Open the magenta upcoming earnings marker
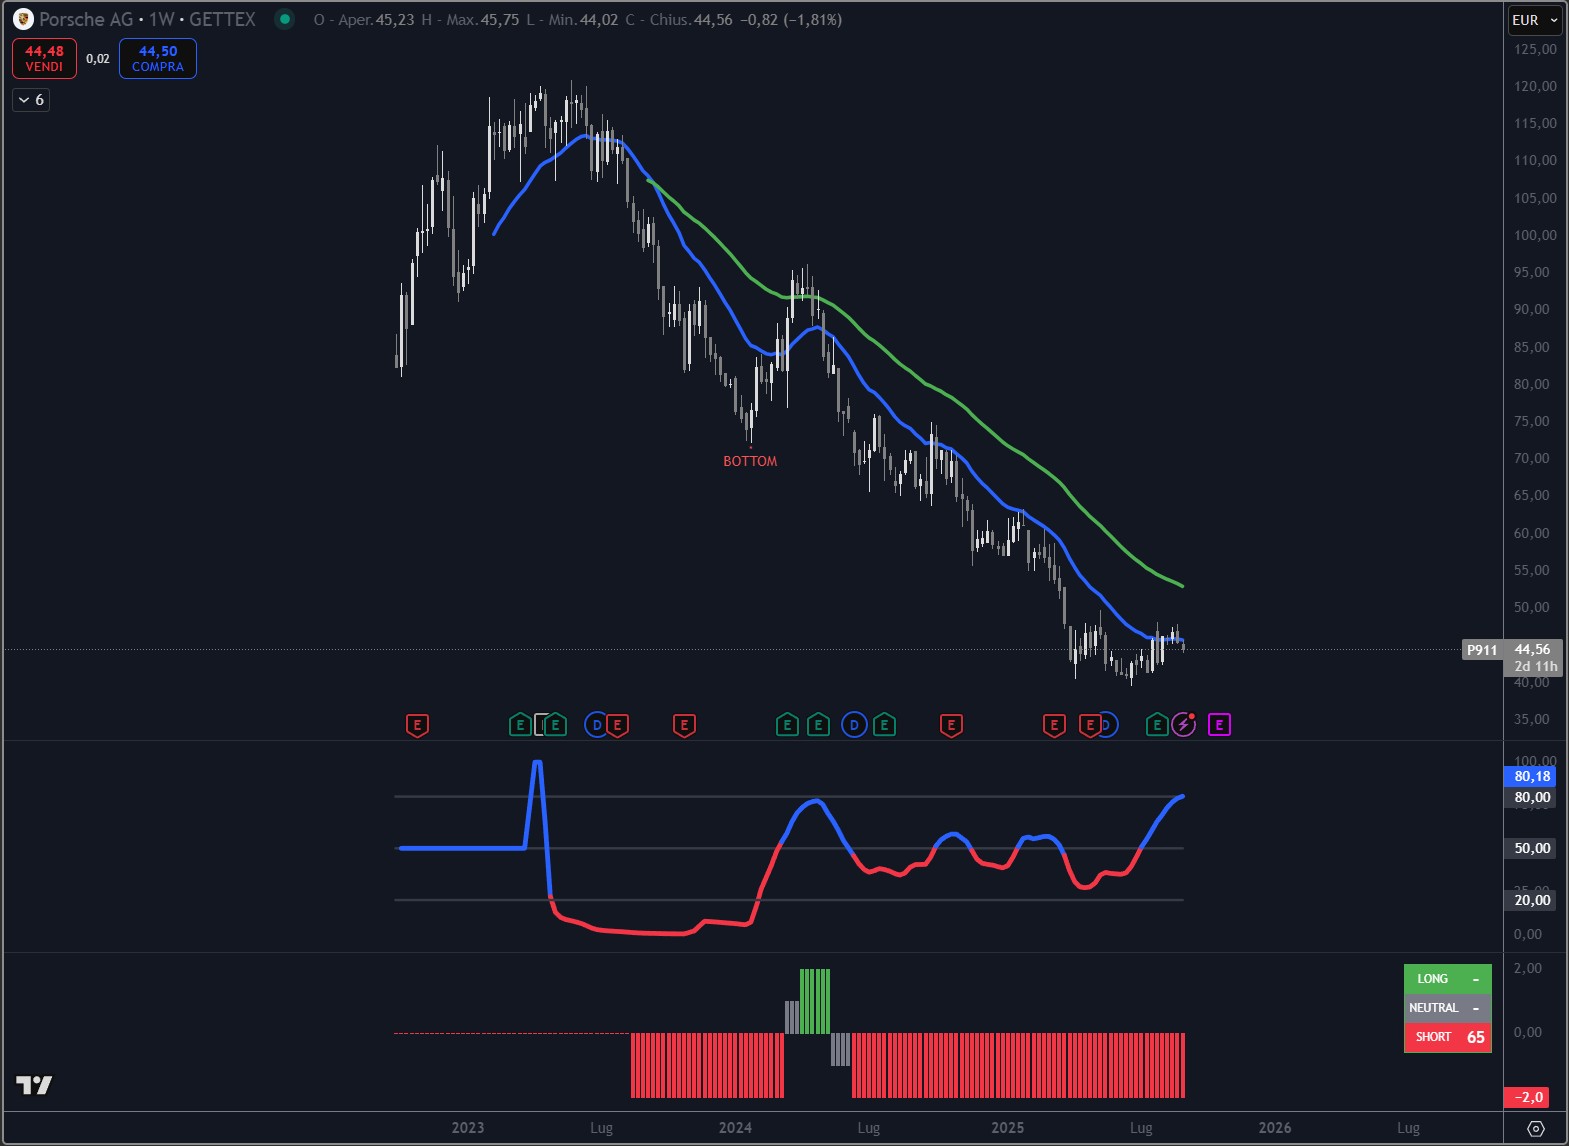1569x1146 pixels. [1219, 725]
